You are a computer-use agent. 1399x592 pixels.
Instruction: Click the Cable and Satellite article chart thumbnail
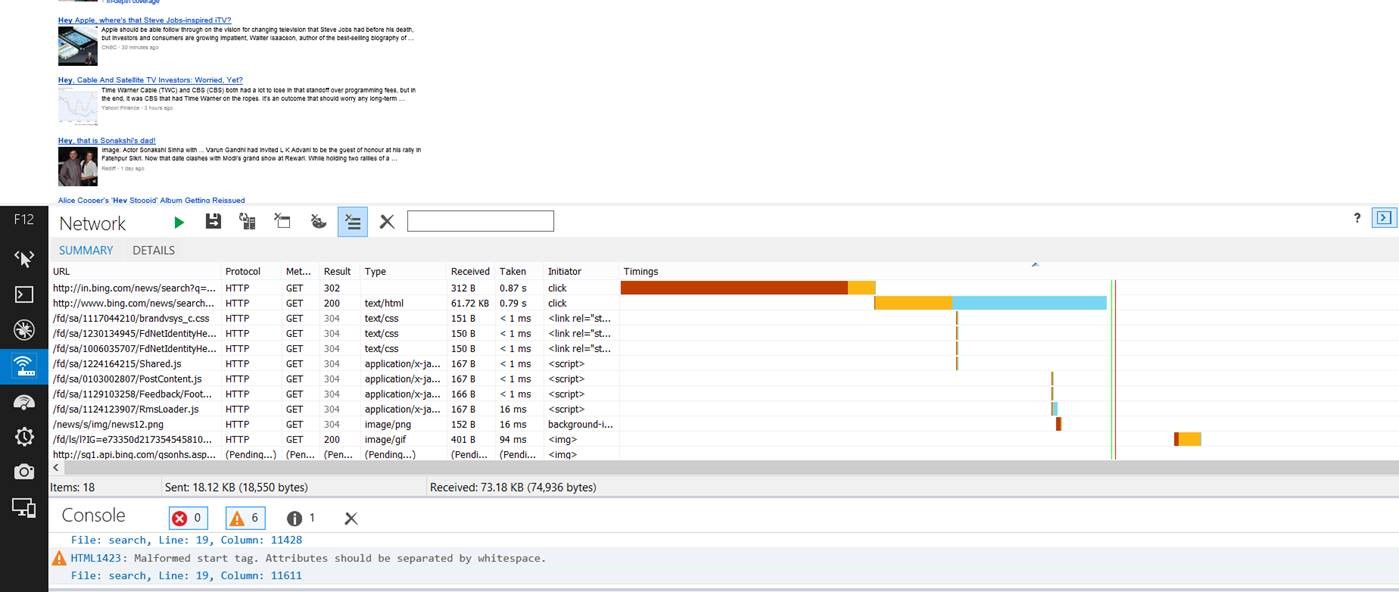click(78, 106)
